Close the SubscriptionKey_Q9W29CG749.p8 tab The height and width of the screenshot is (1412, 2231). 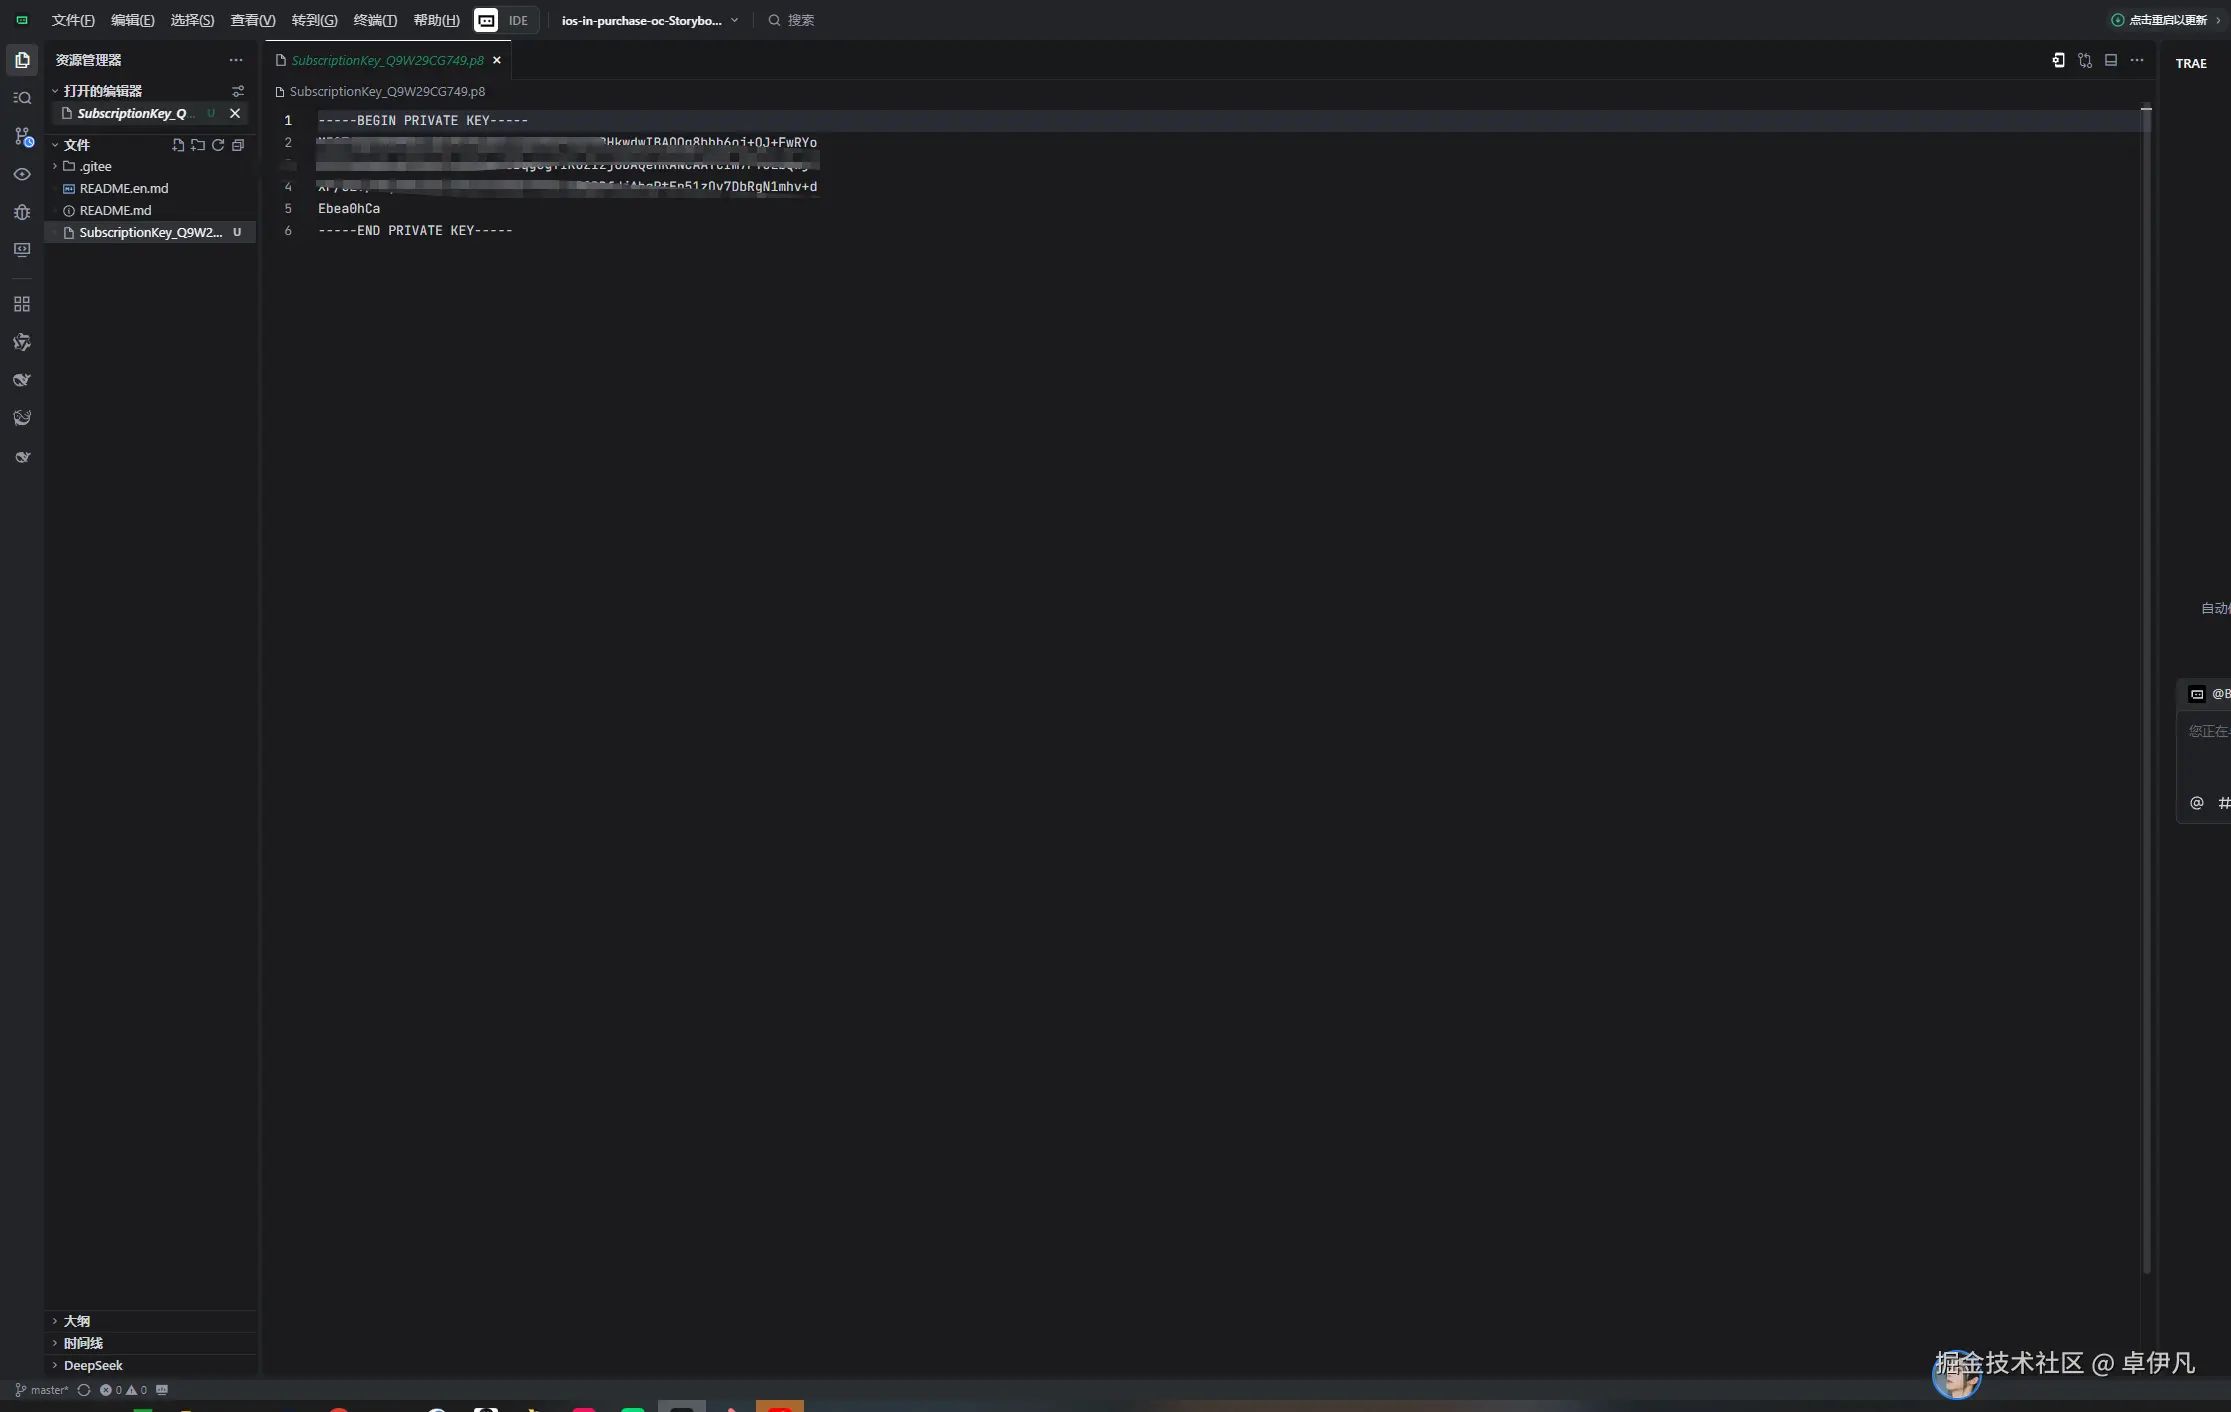(x=497, y=60)
